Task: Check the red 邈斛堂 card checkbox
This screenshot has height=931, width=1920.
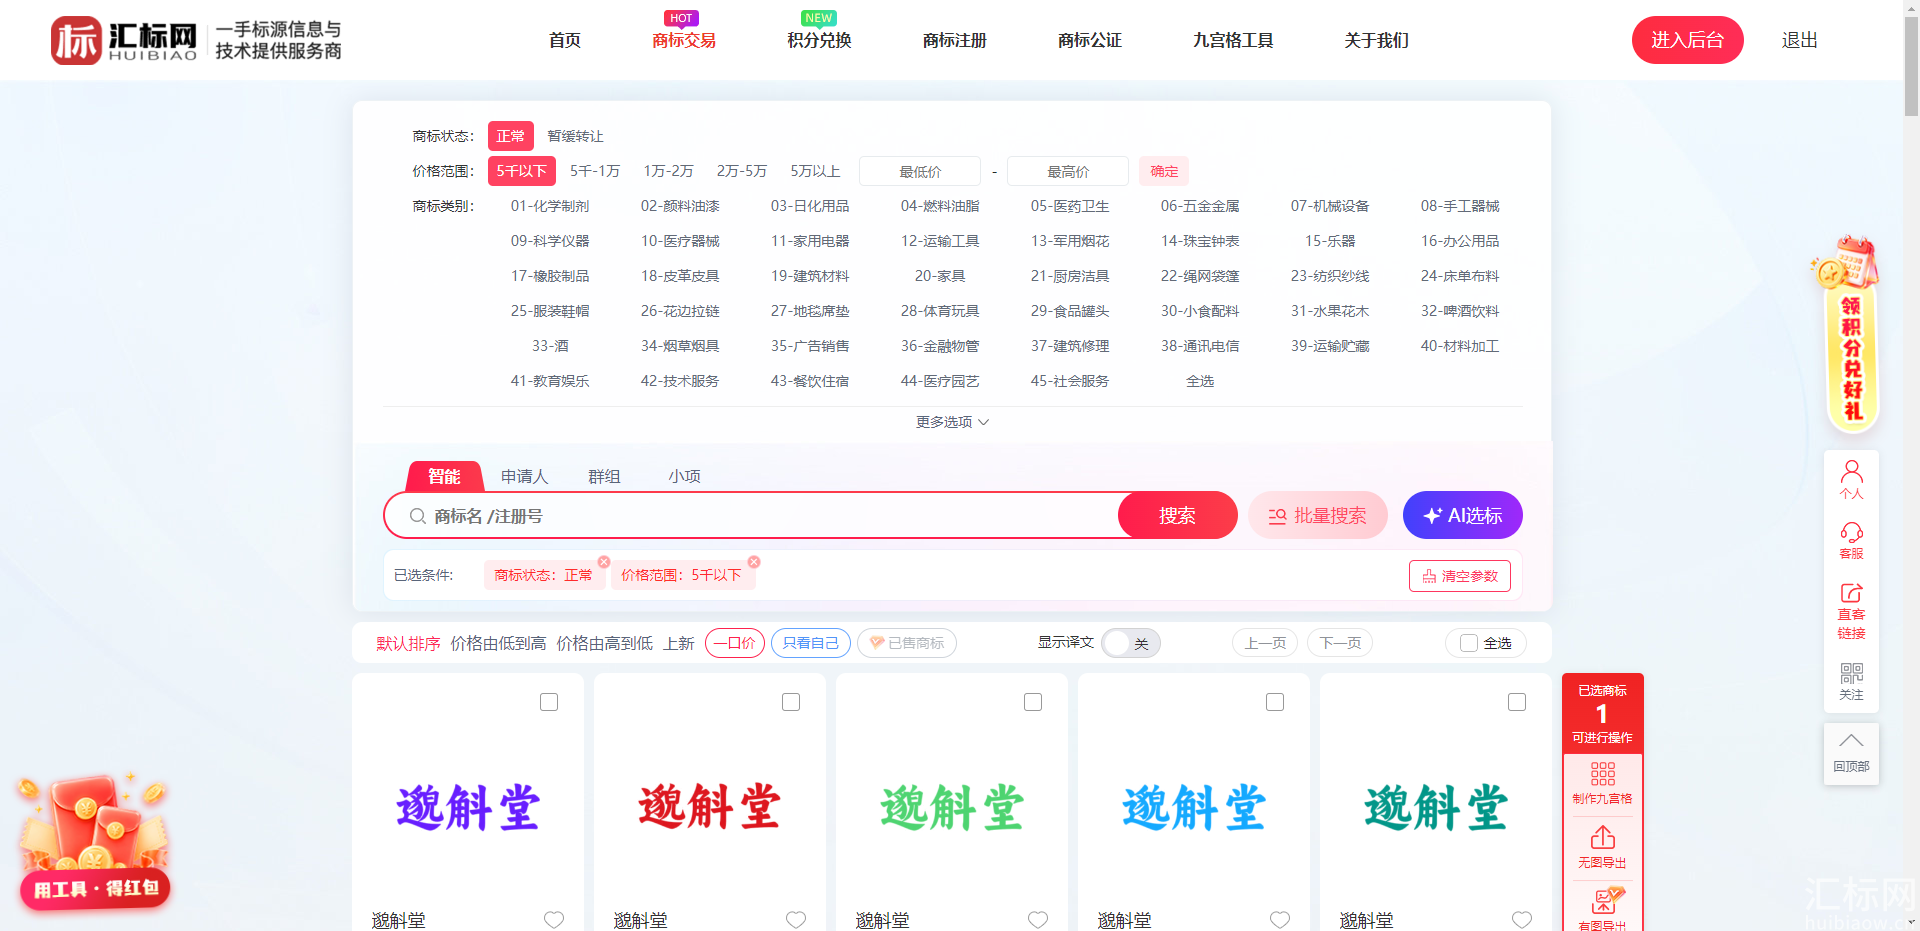Action: [x=791, y=702]
